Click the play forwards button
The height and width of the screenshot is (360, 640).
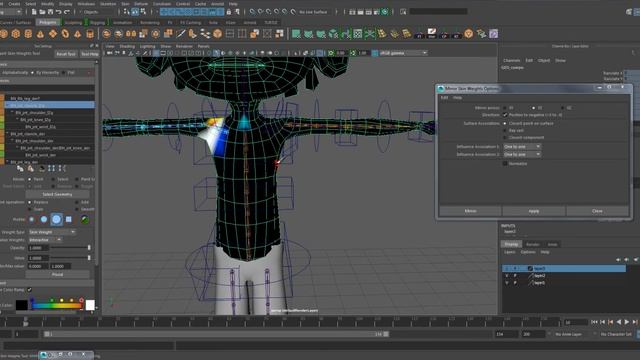tap(627, 322)
